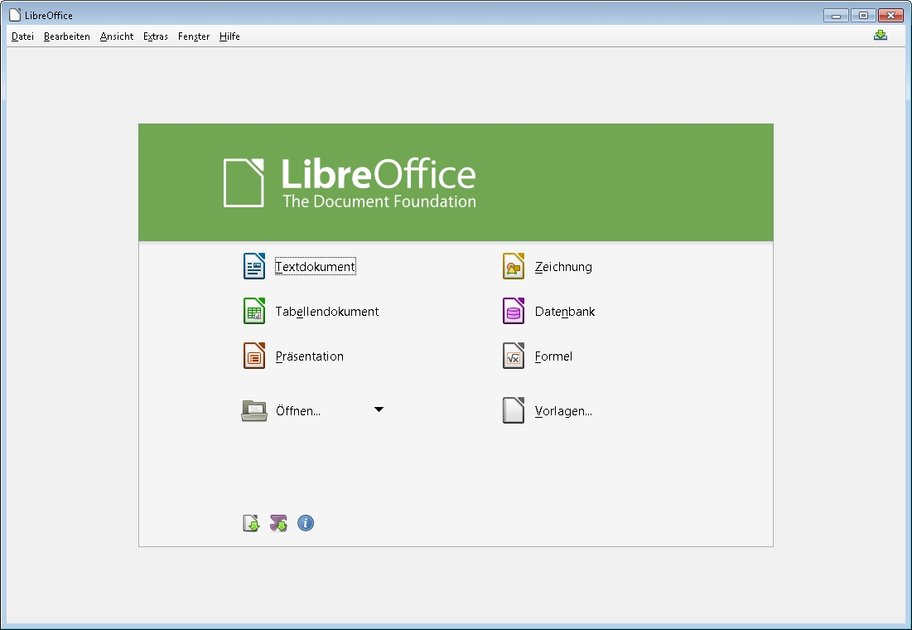Create a new Datenbank
This screenshot has width=912, height=630.
coord(565,311)
